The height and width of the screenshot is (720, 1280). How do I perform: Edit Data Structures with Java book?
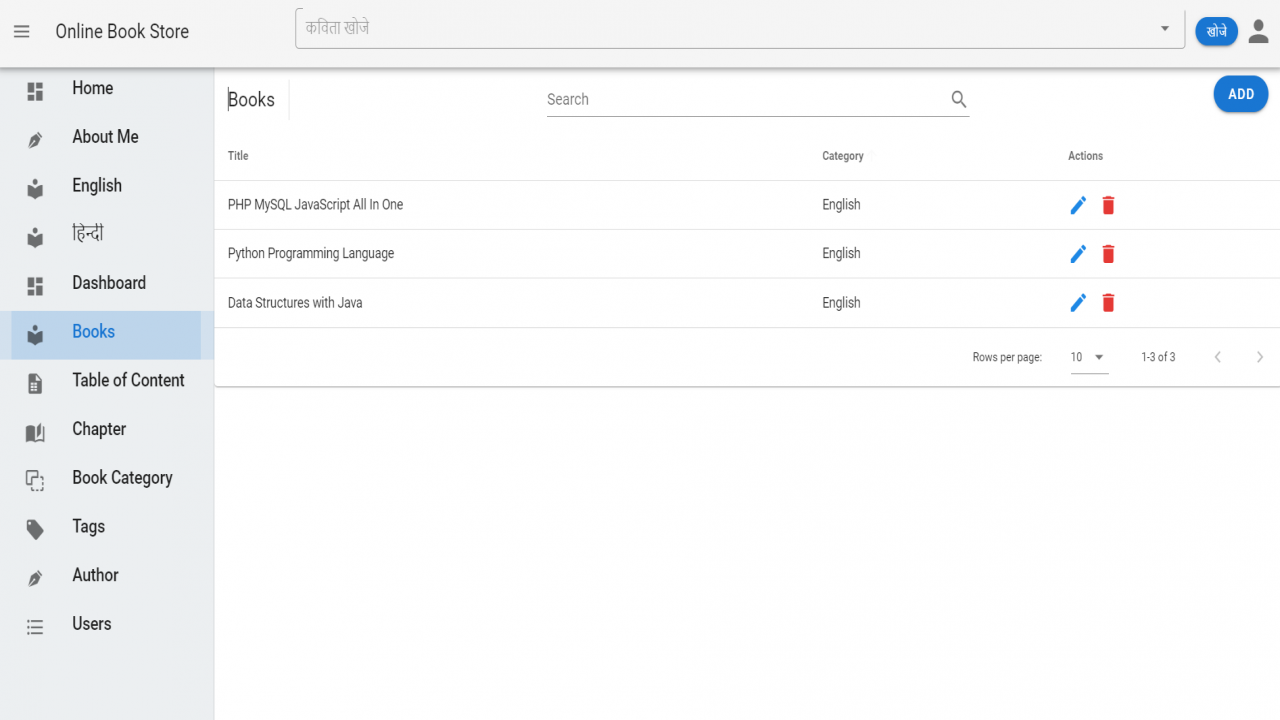pyautogui.click(x=1078, y=303)
